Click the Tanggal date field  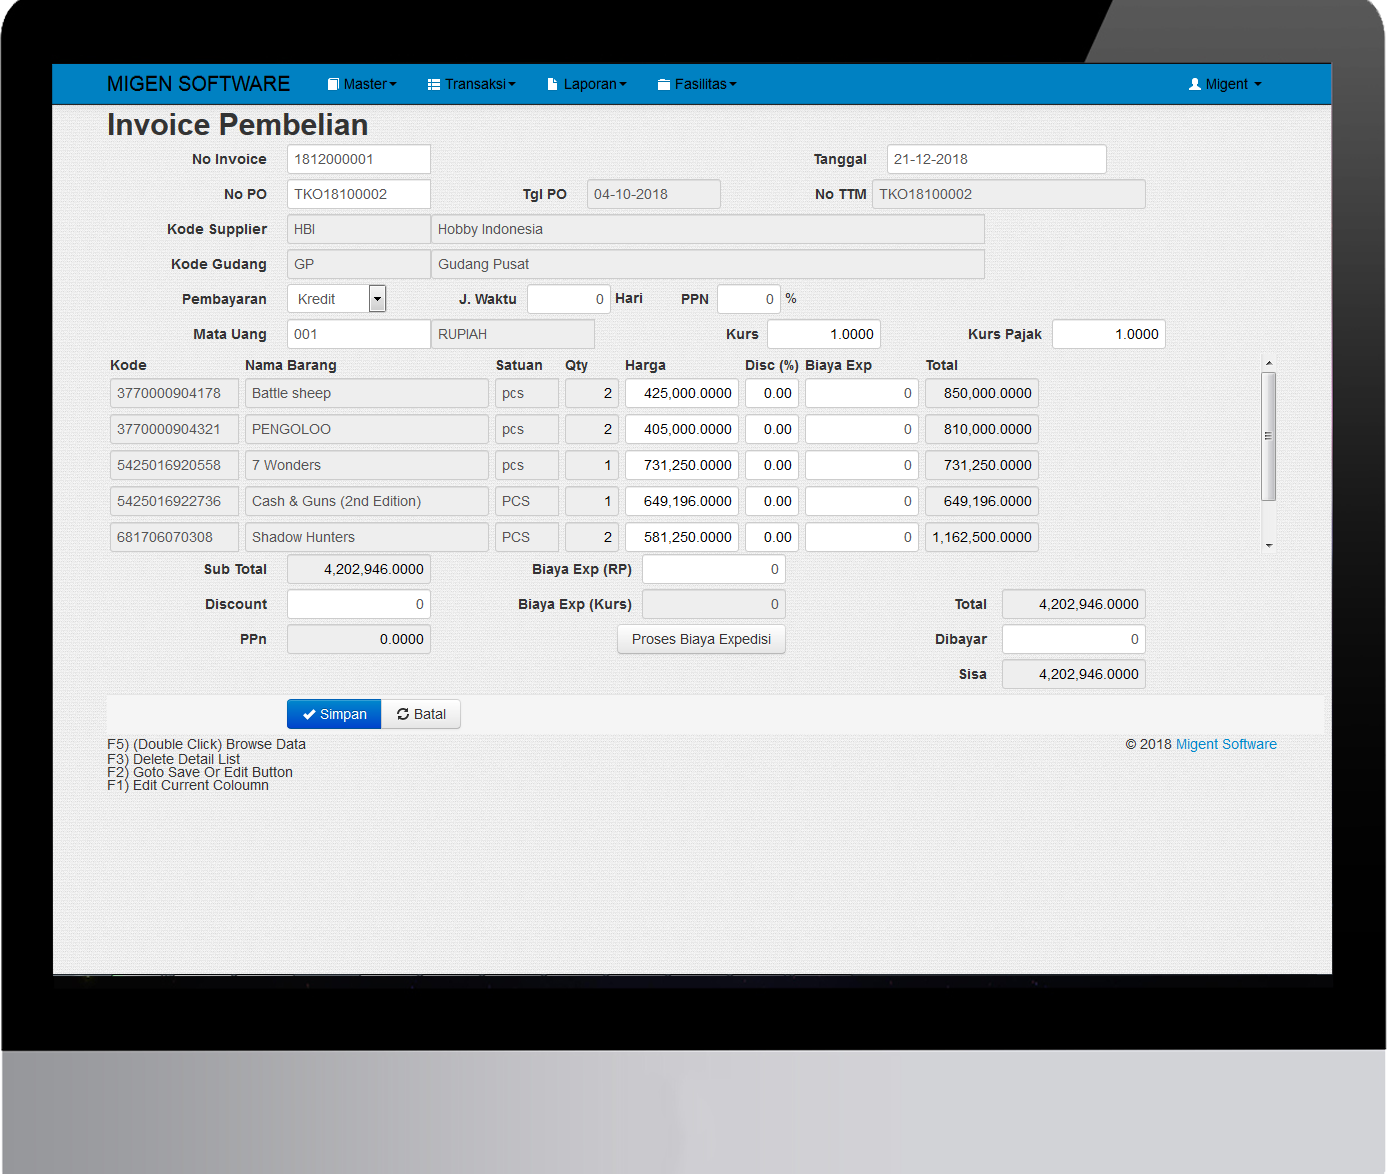tap(997, 159)
